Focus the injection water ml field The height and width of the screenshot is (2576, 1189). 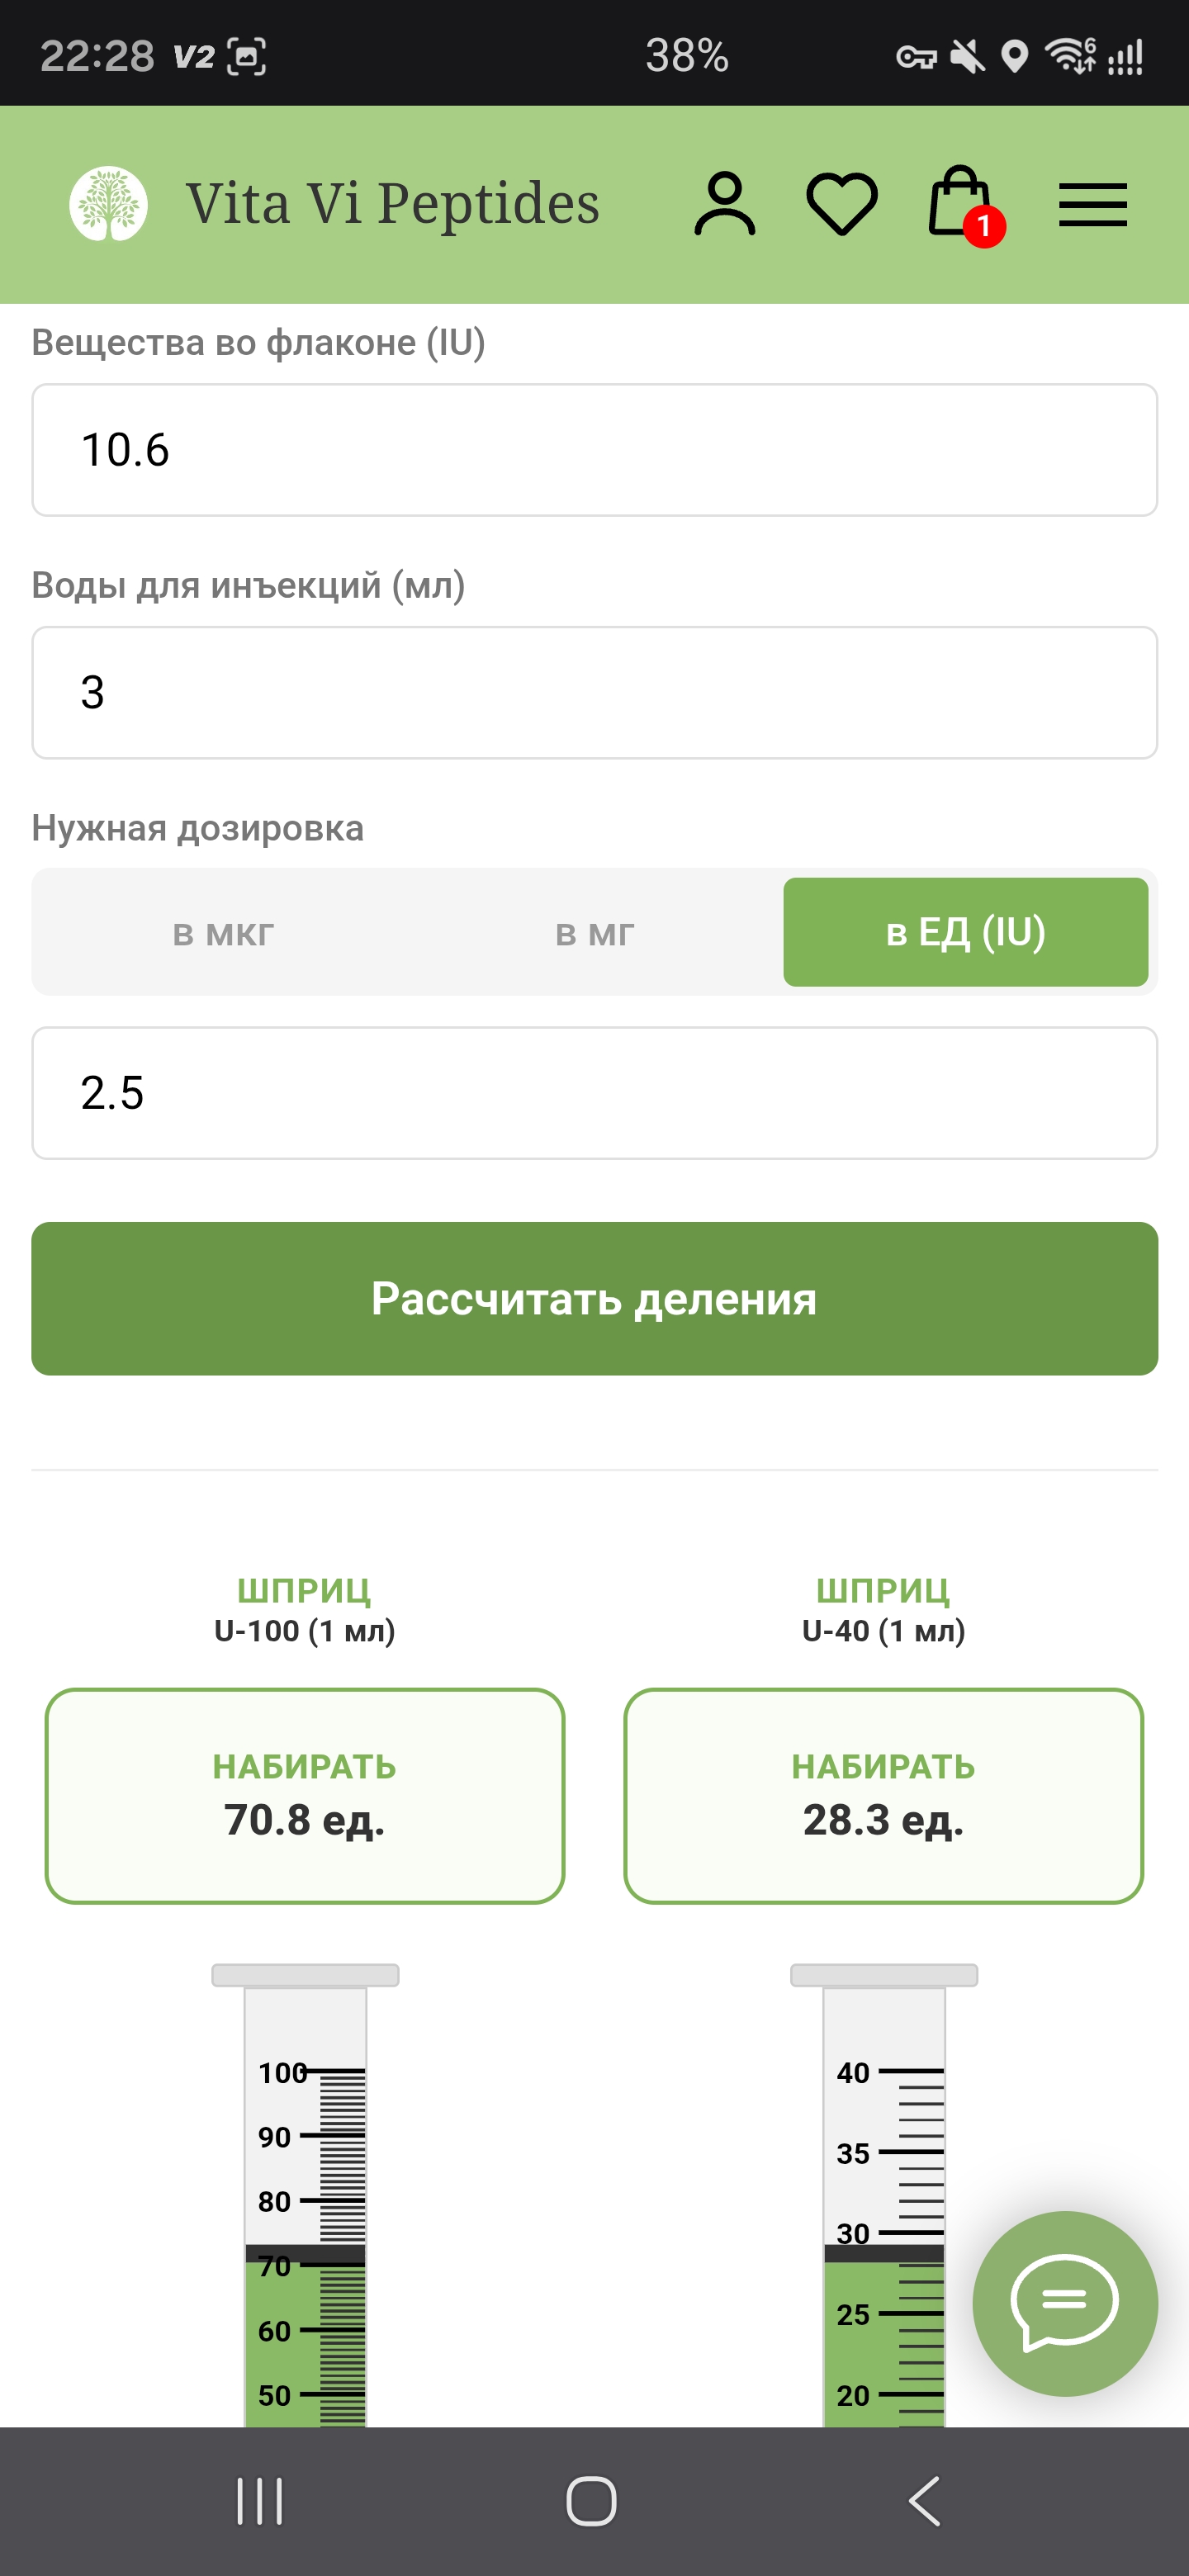(595, 693)
